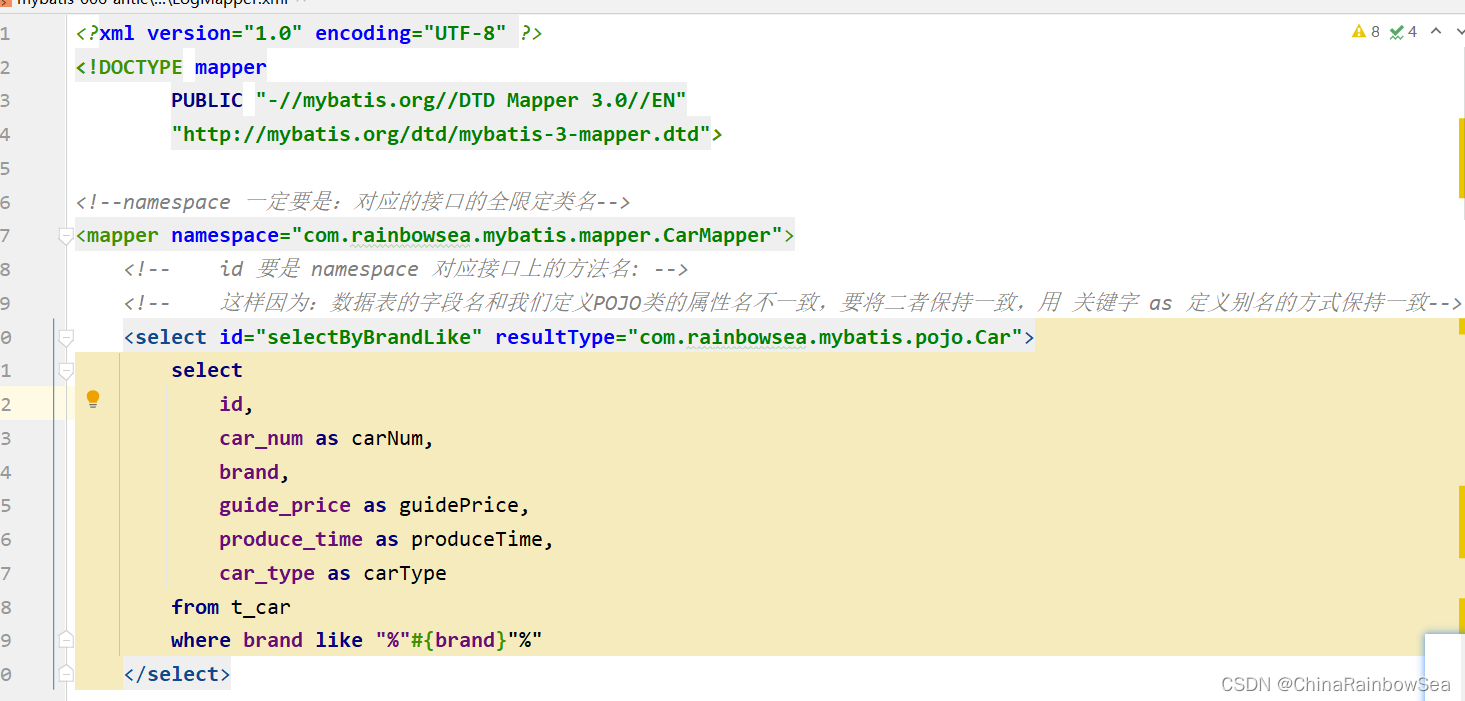This screenshot has width=1465, height=701.
Task: Click the mapper word after DOCTYPE
Action: 231,67
